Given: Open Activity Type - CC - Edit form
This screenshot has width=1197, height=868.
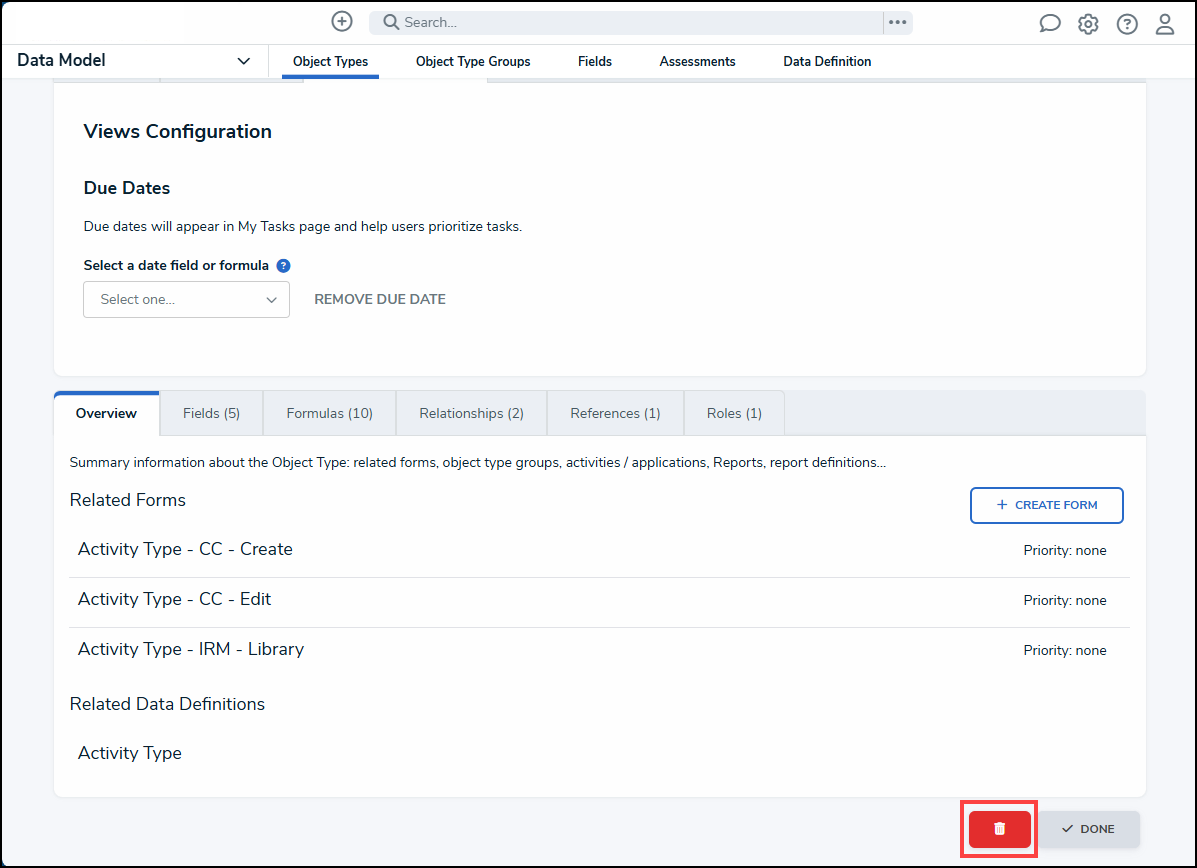Looking at the screenshot, I should tap(175, 600).
